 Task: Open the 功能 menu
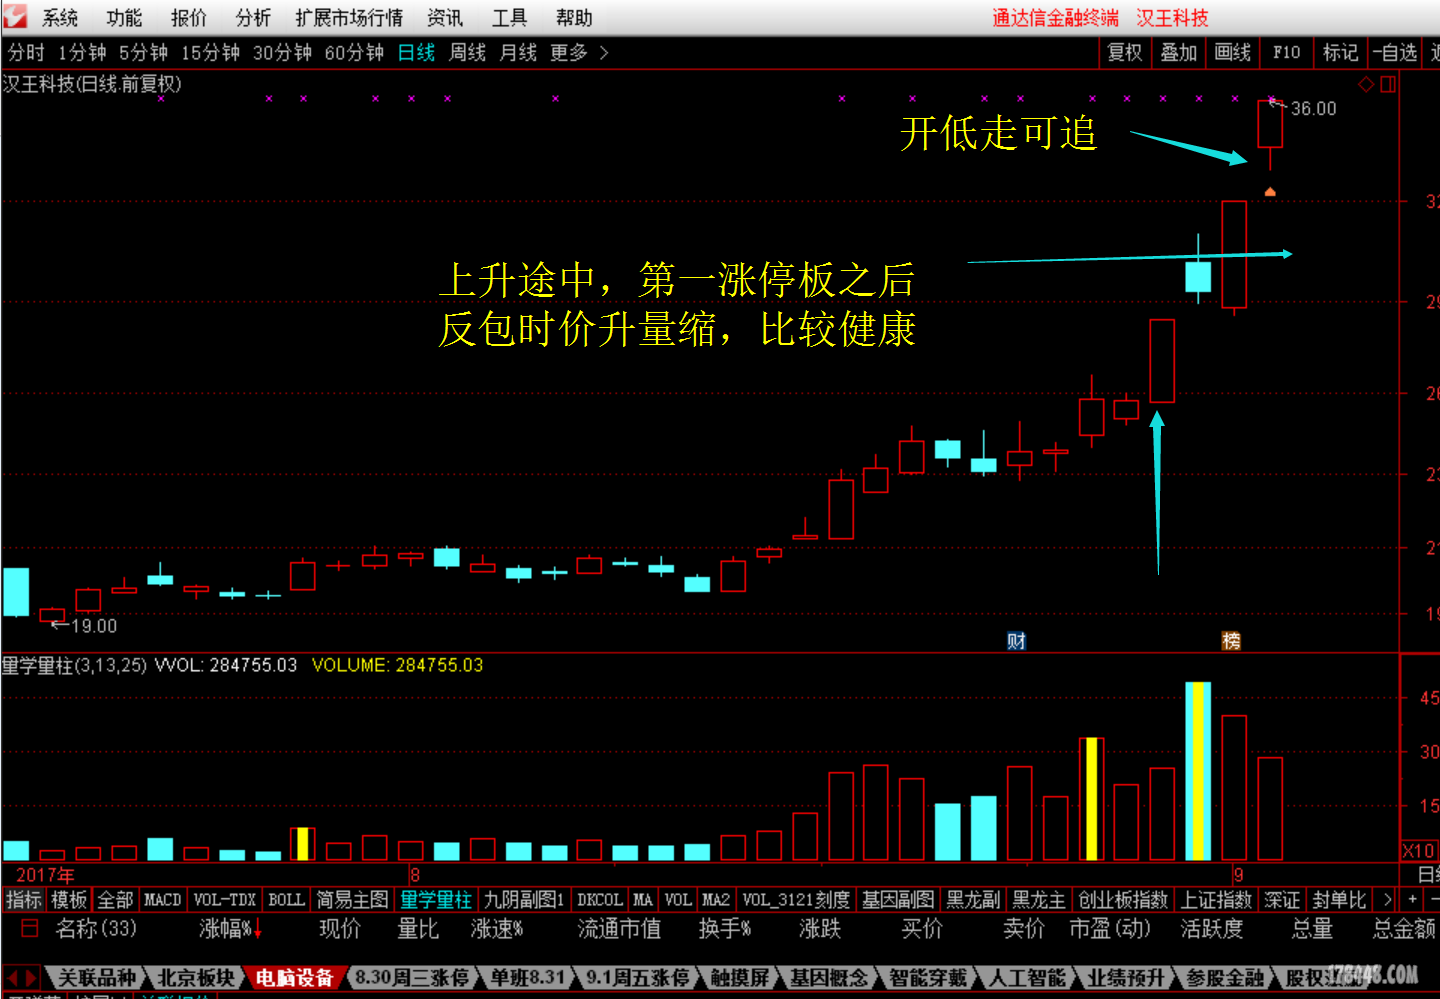pyautogui.click(x=124, y=18)
